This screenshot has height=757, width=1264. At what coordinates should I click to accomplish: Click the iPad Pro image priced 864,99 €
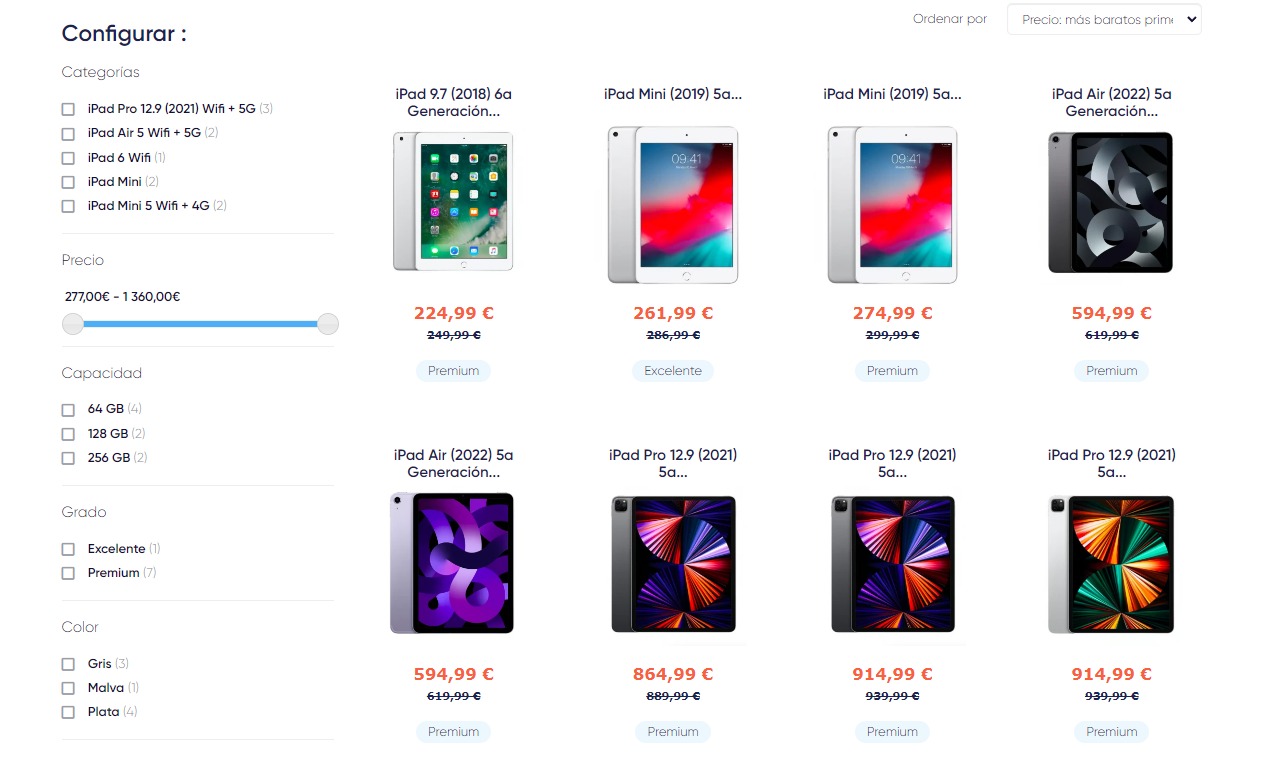coord(673,563)
